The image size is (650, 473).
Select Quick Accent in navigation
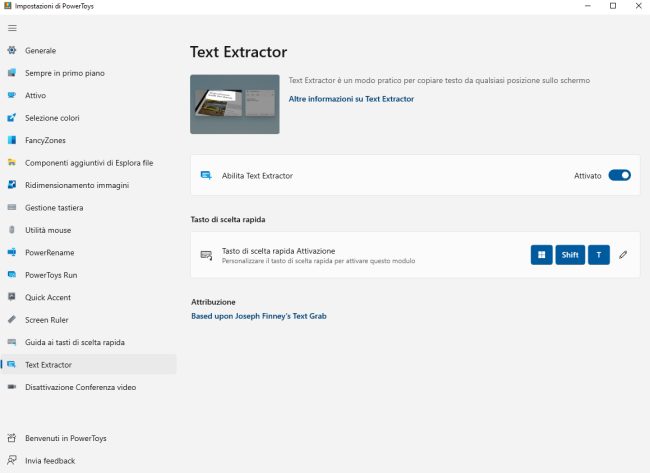coord(88,297)
